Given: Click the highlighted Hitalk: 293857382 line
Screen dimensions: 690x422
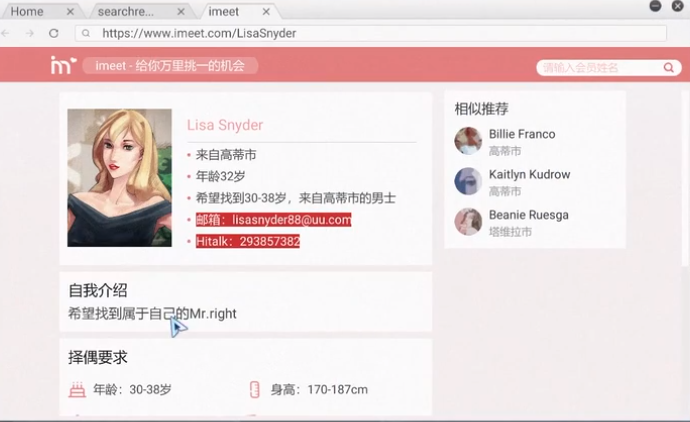Looking at the screenshot, I should pos(248,241).
